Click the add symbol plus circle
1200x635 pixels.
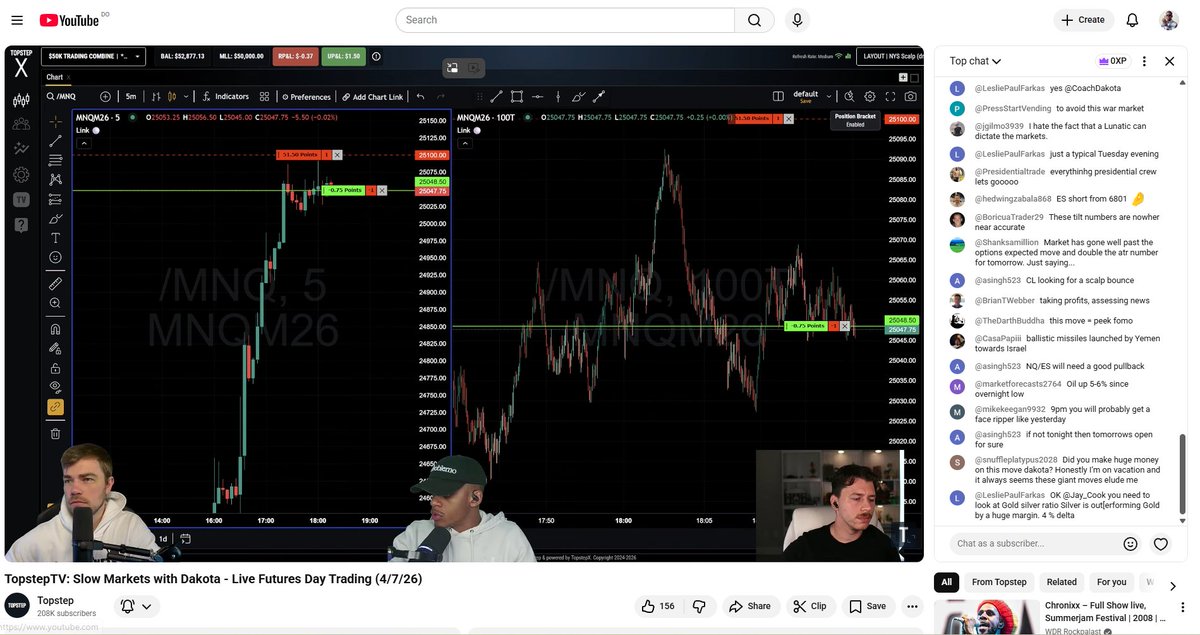point(105,97)
